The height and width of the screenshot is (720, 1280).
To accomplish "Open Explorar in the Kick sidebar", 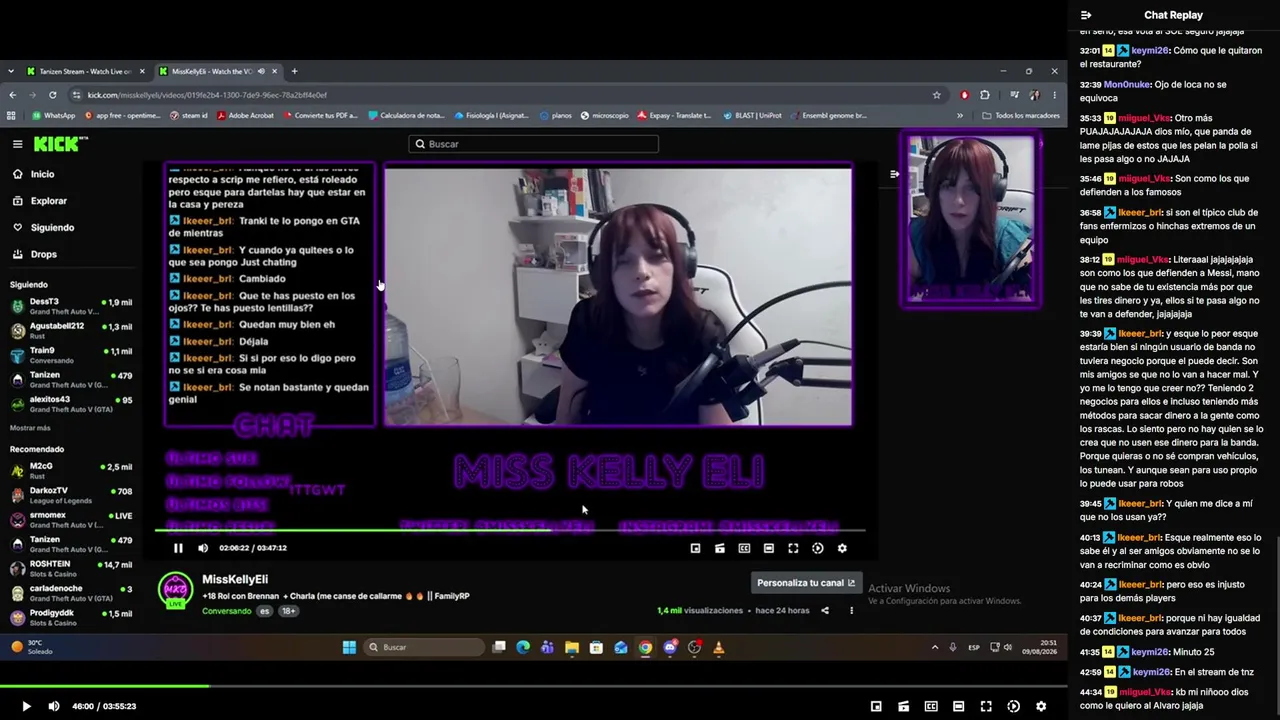I will coord(40,201).
